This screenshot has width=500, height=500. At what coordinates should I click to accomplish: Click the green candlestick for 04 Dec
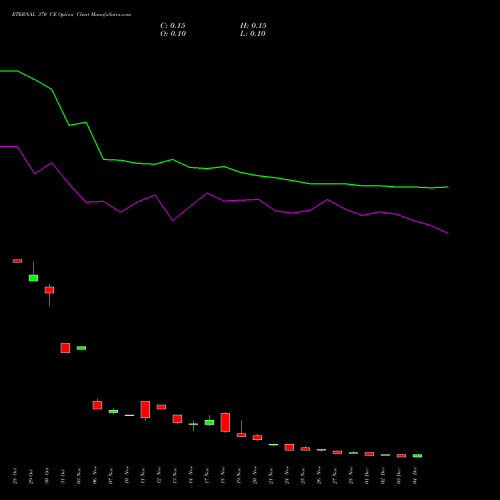click(417, 456)
